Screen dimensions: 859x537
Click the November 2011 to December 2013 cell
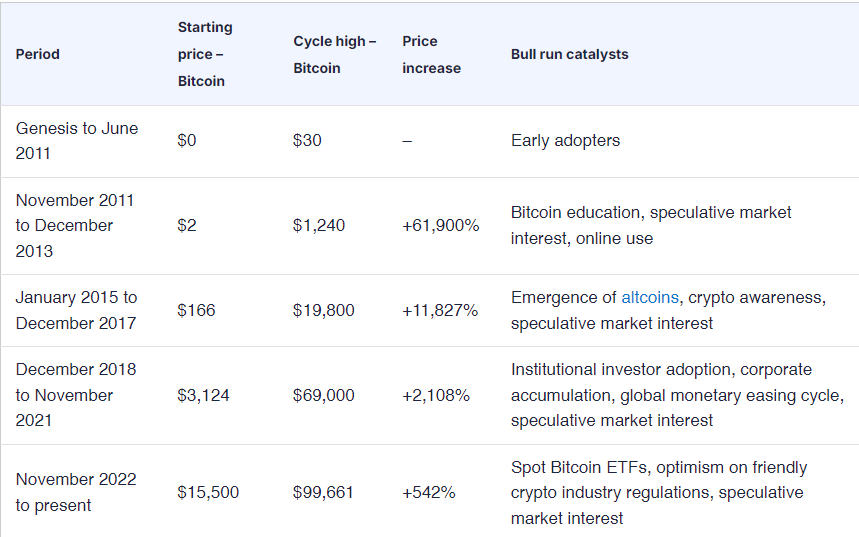tap(75, 226)
